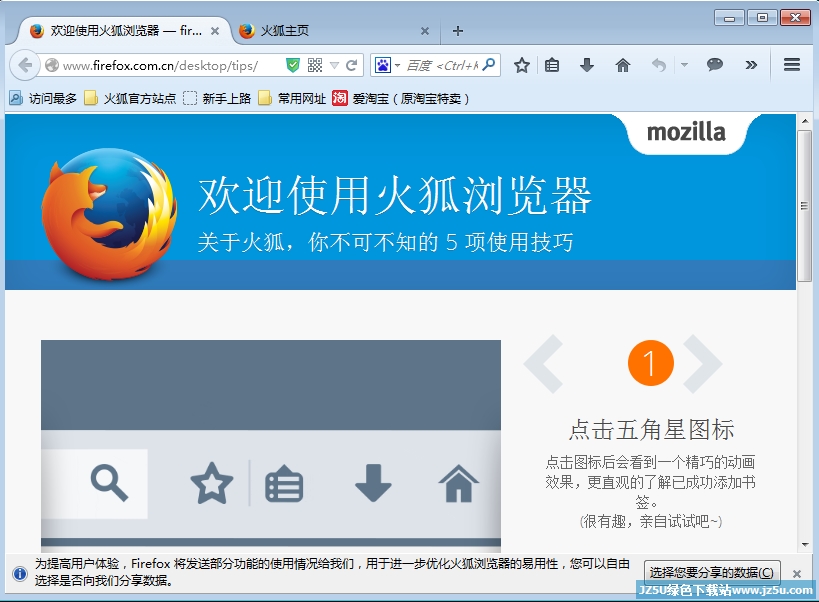Expand the dropdown next to the undo arrow
The width and height of the screenshot is (819, 602).
pyautogui.click(x=684, y=65)
